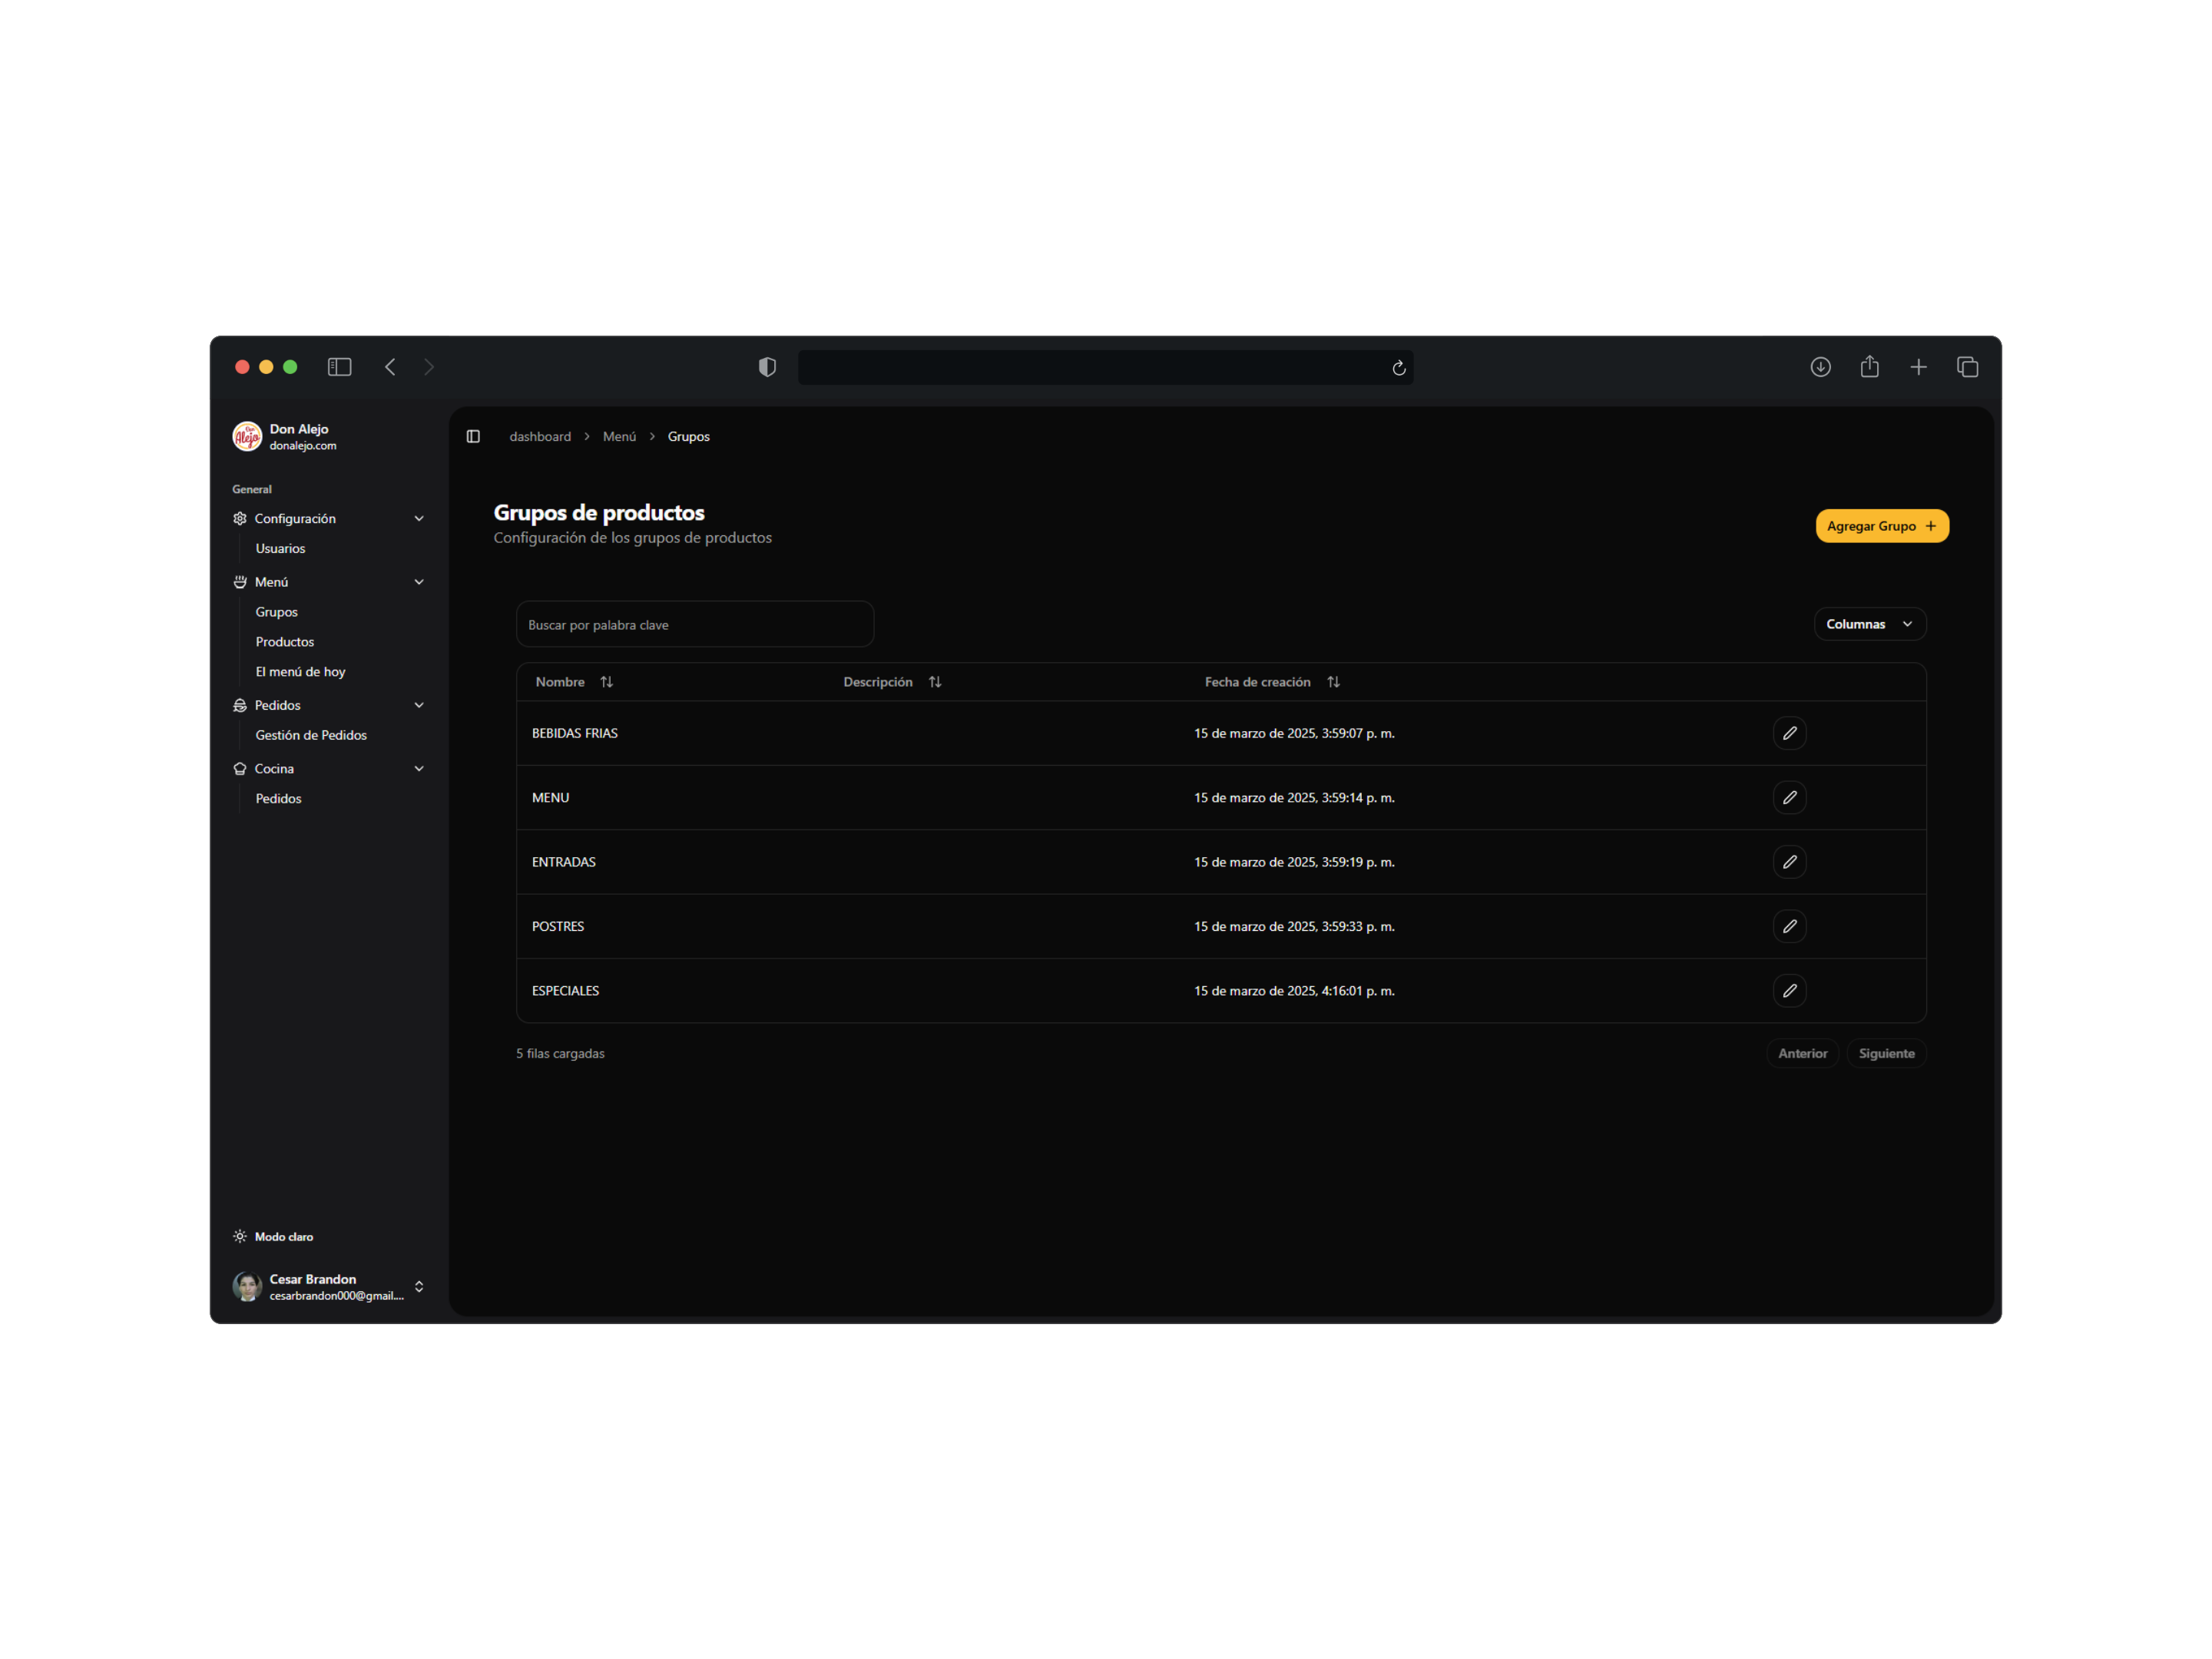Go to dashboard breadcrumb link

pos(540,436)
